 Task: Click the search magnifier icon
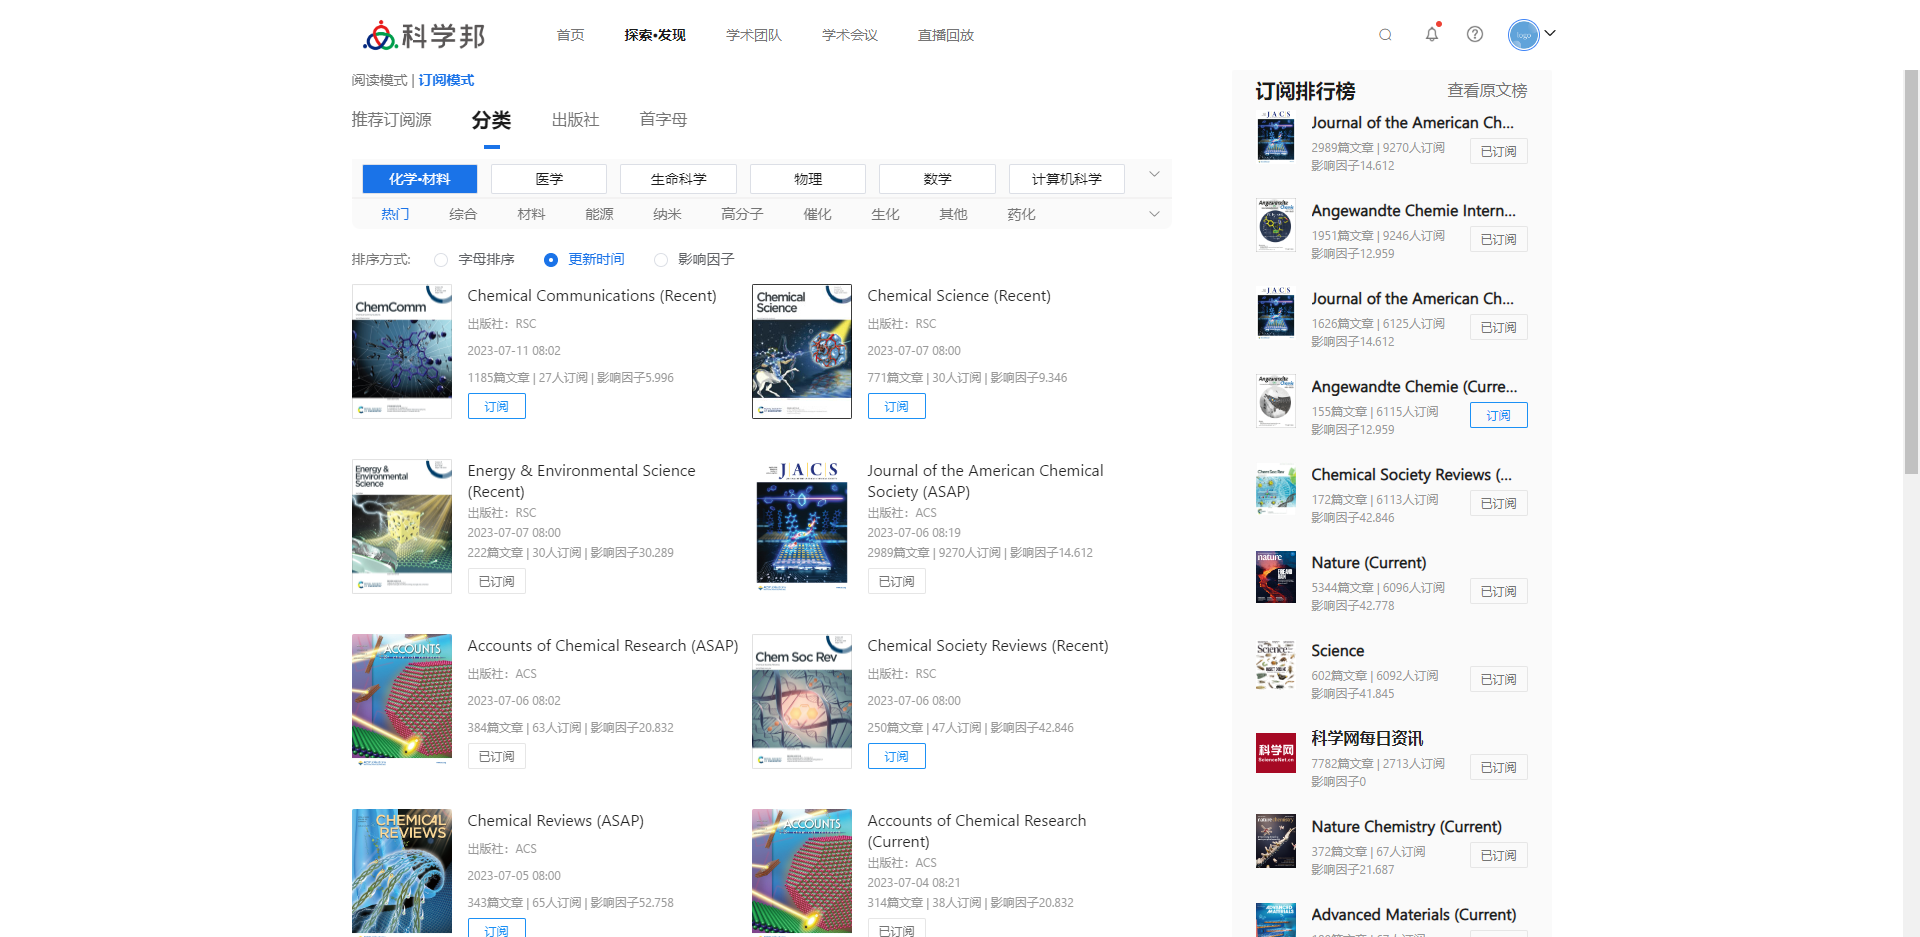pyautogui.click(x=1385, y=35)
